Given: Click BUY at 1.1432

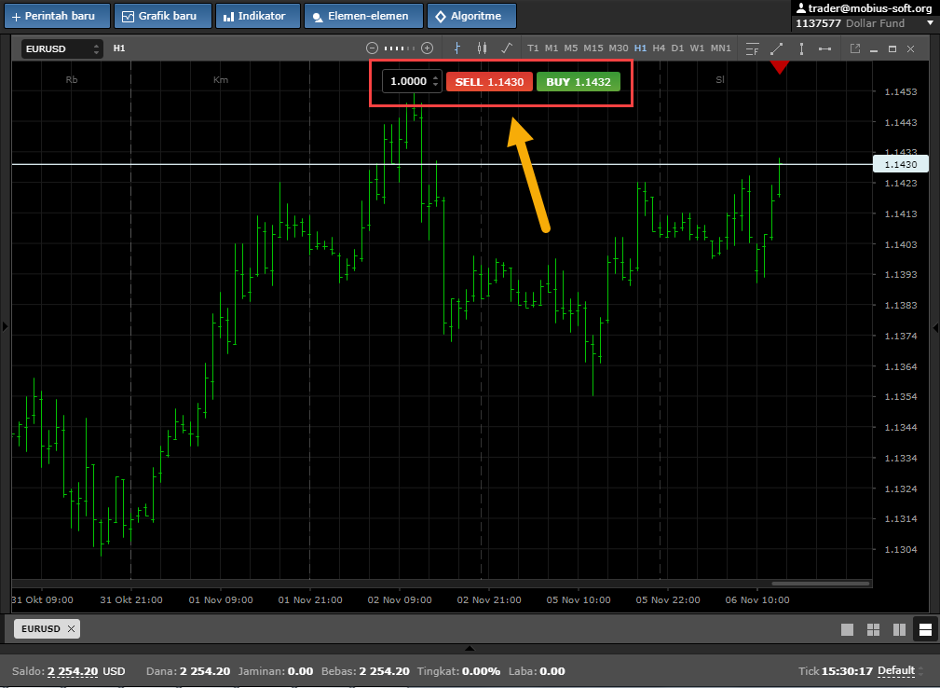Looking at the screenshot, I should (578, 82).
